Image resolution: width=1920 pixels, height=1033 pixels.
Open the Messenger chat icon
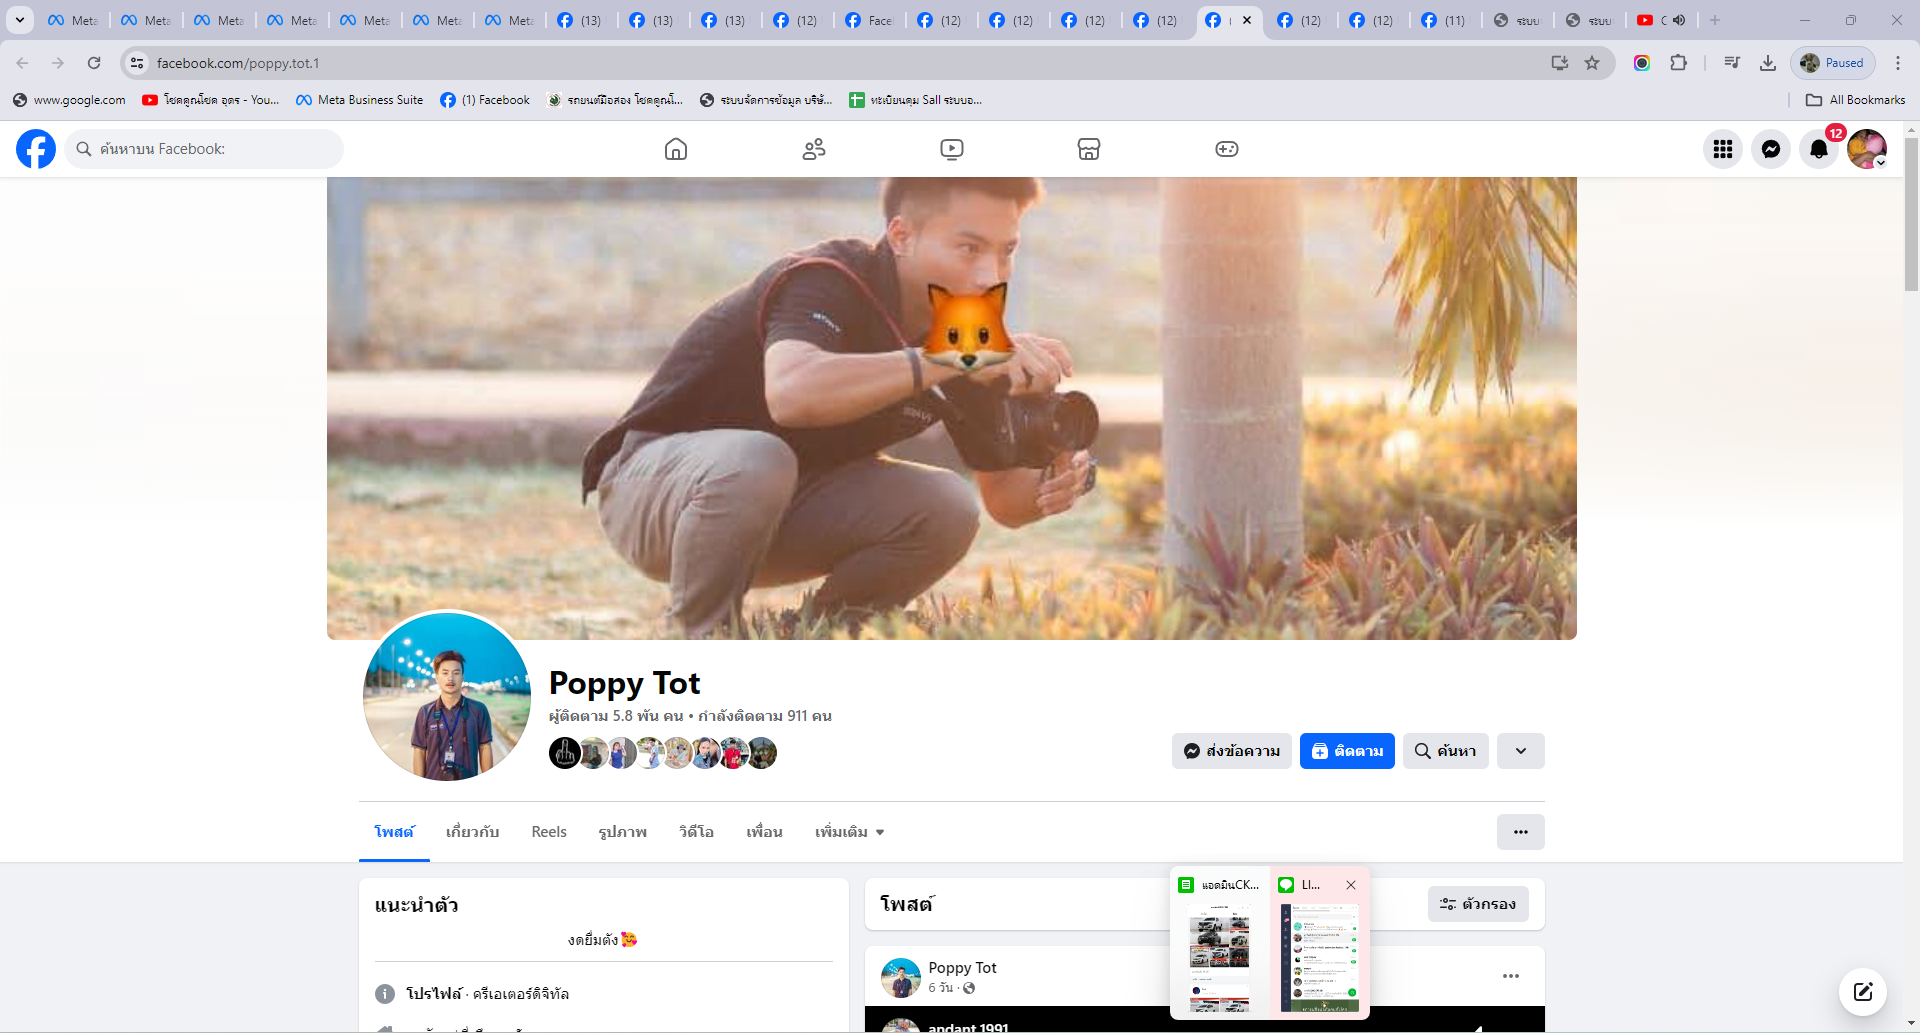click(1771, 149)
